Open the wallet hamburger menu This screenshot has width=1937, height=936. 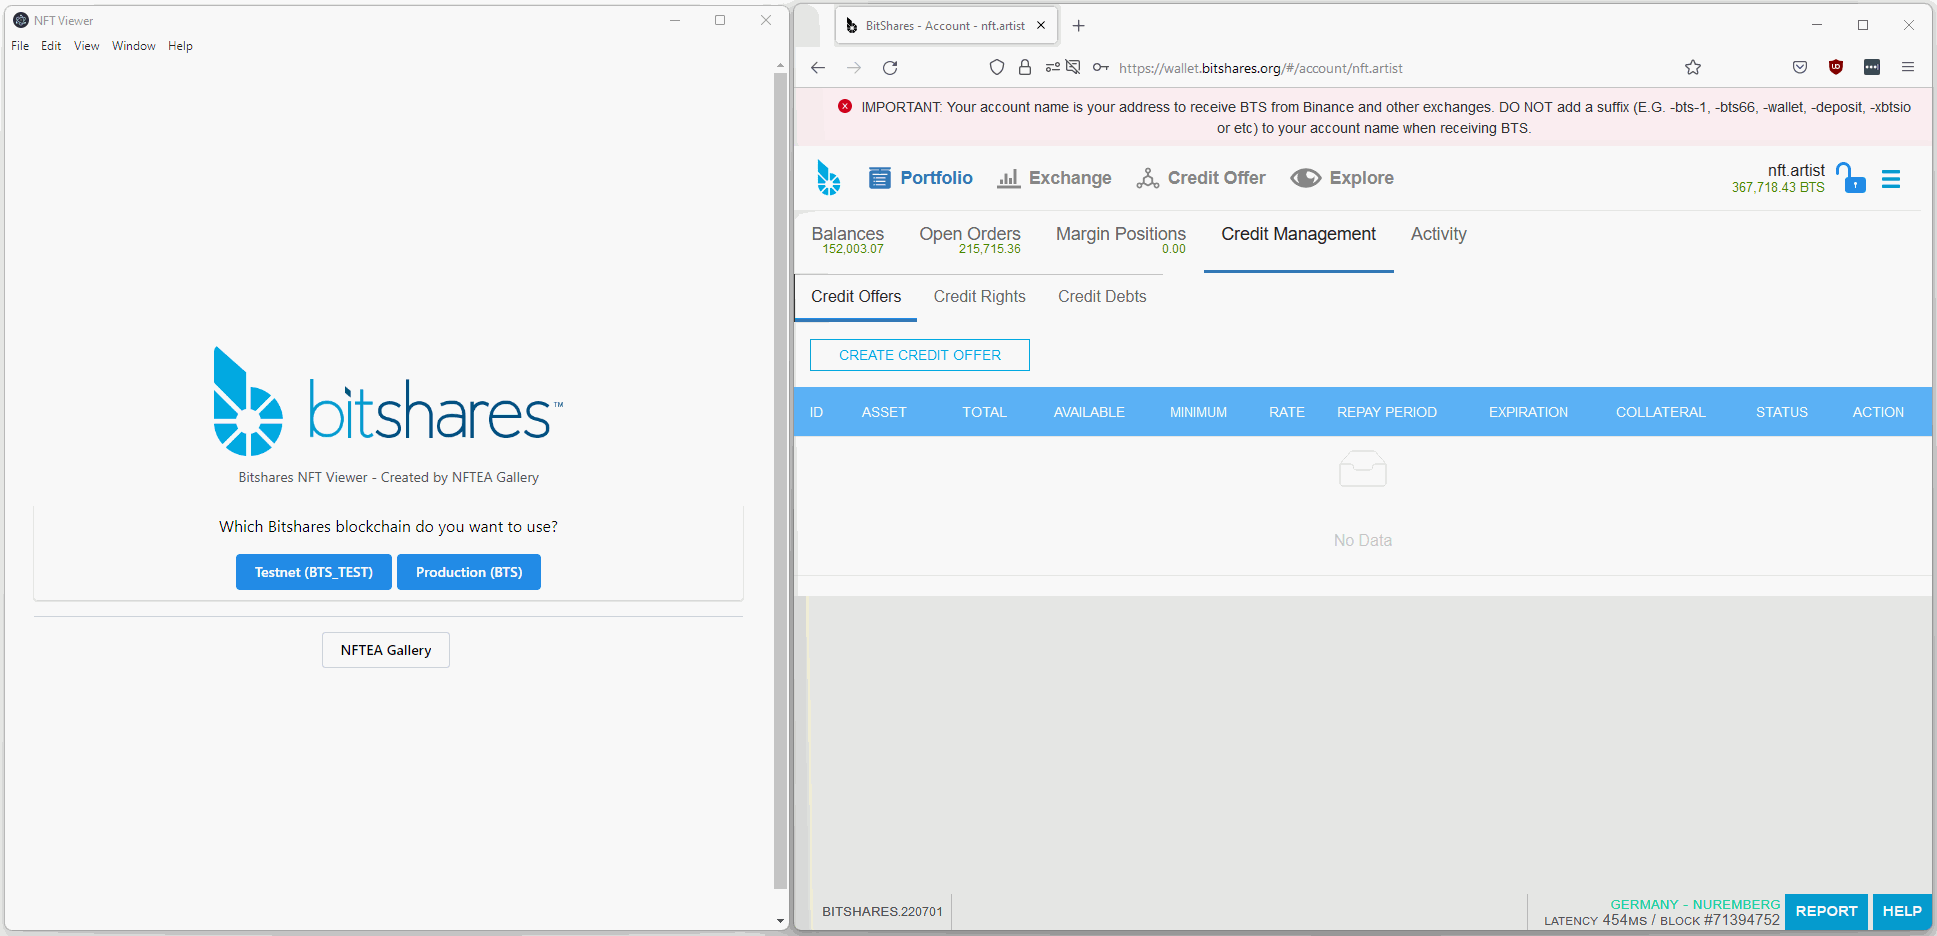click(x=1891, y=179)
